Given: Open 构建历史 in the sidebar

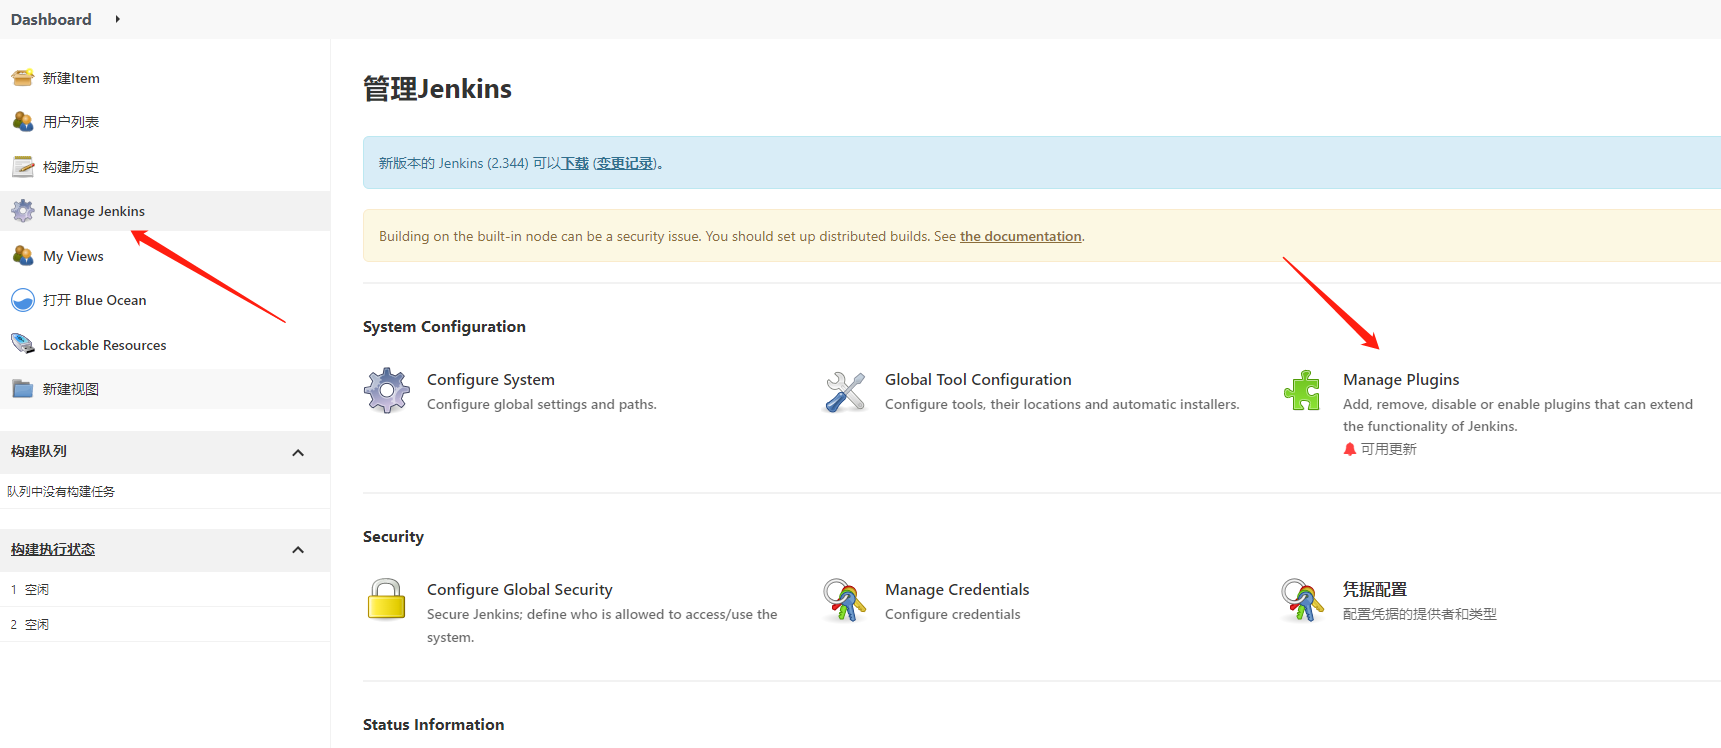Looking at the screenshot, I should [x=71, y=167].
